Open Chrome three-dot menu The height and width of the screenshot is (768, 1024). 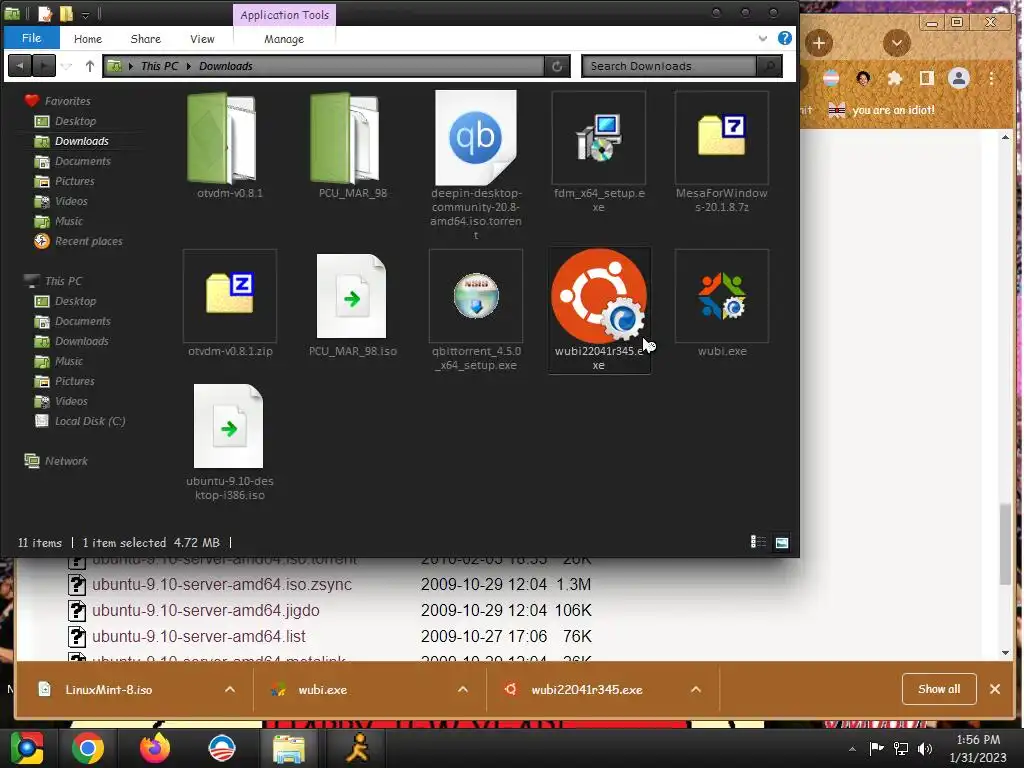click(x=991, y=78)
